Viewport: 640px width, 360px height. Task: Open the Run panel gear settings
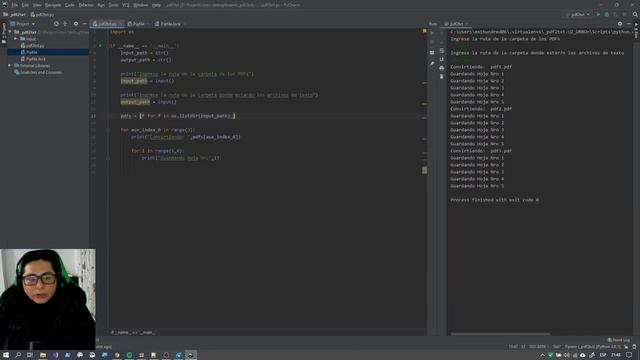[x=620, y=24]
